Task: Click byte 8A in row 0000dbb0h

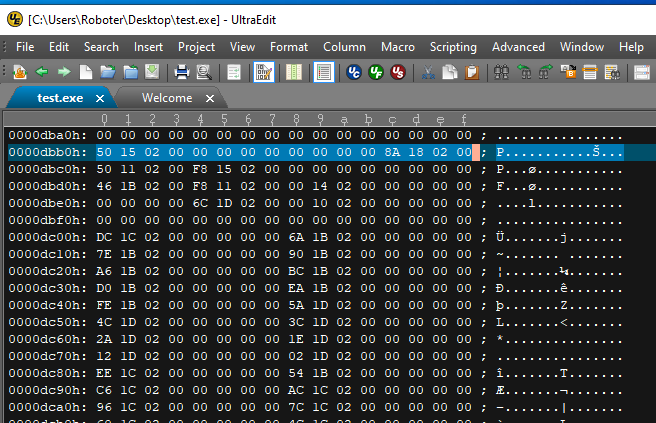Action: click(392, 152)
